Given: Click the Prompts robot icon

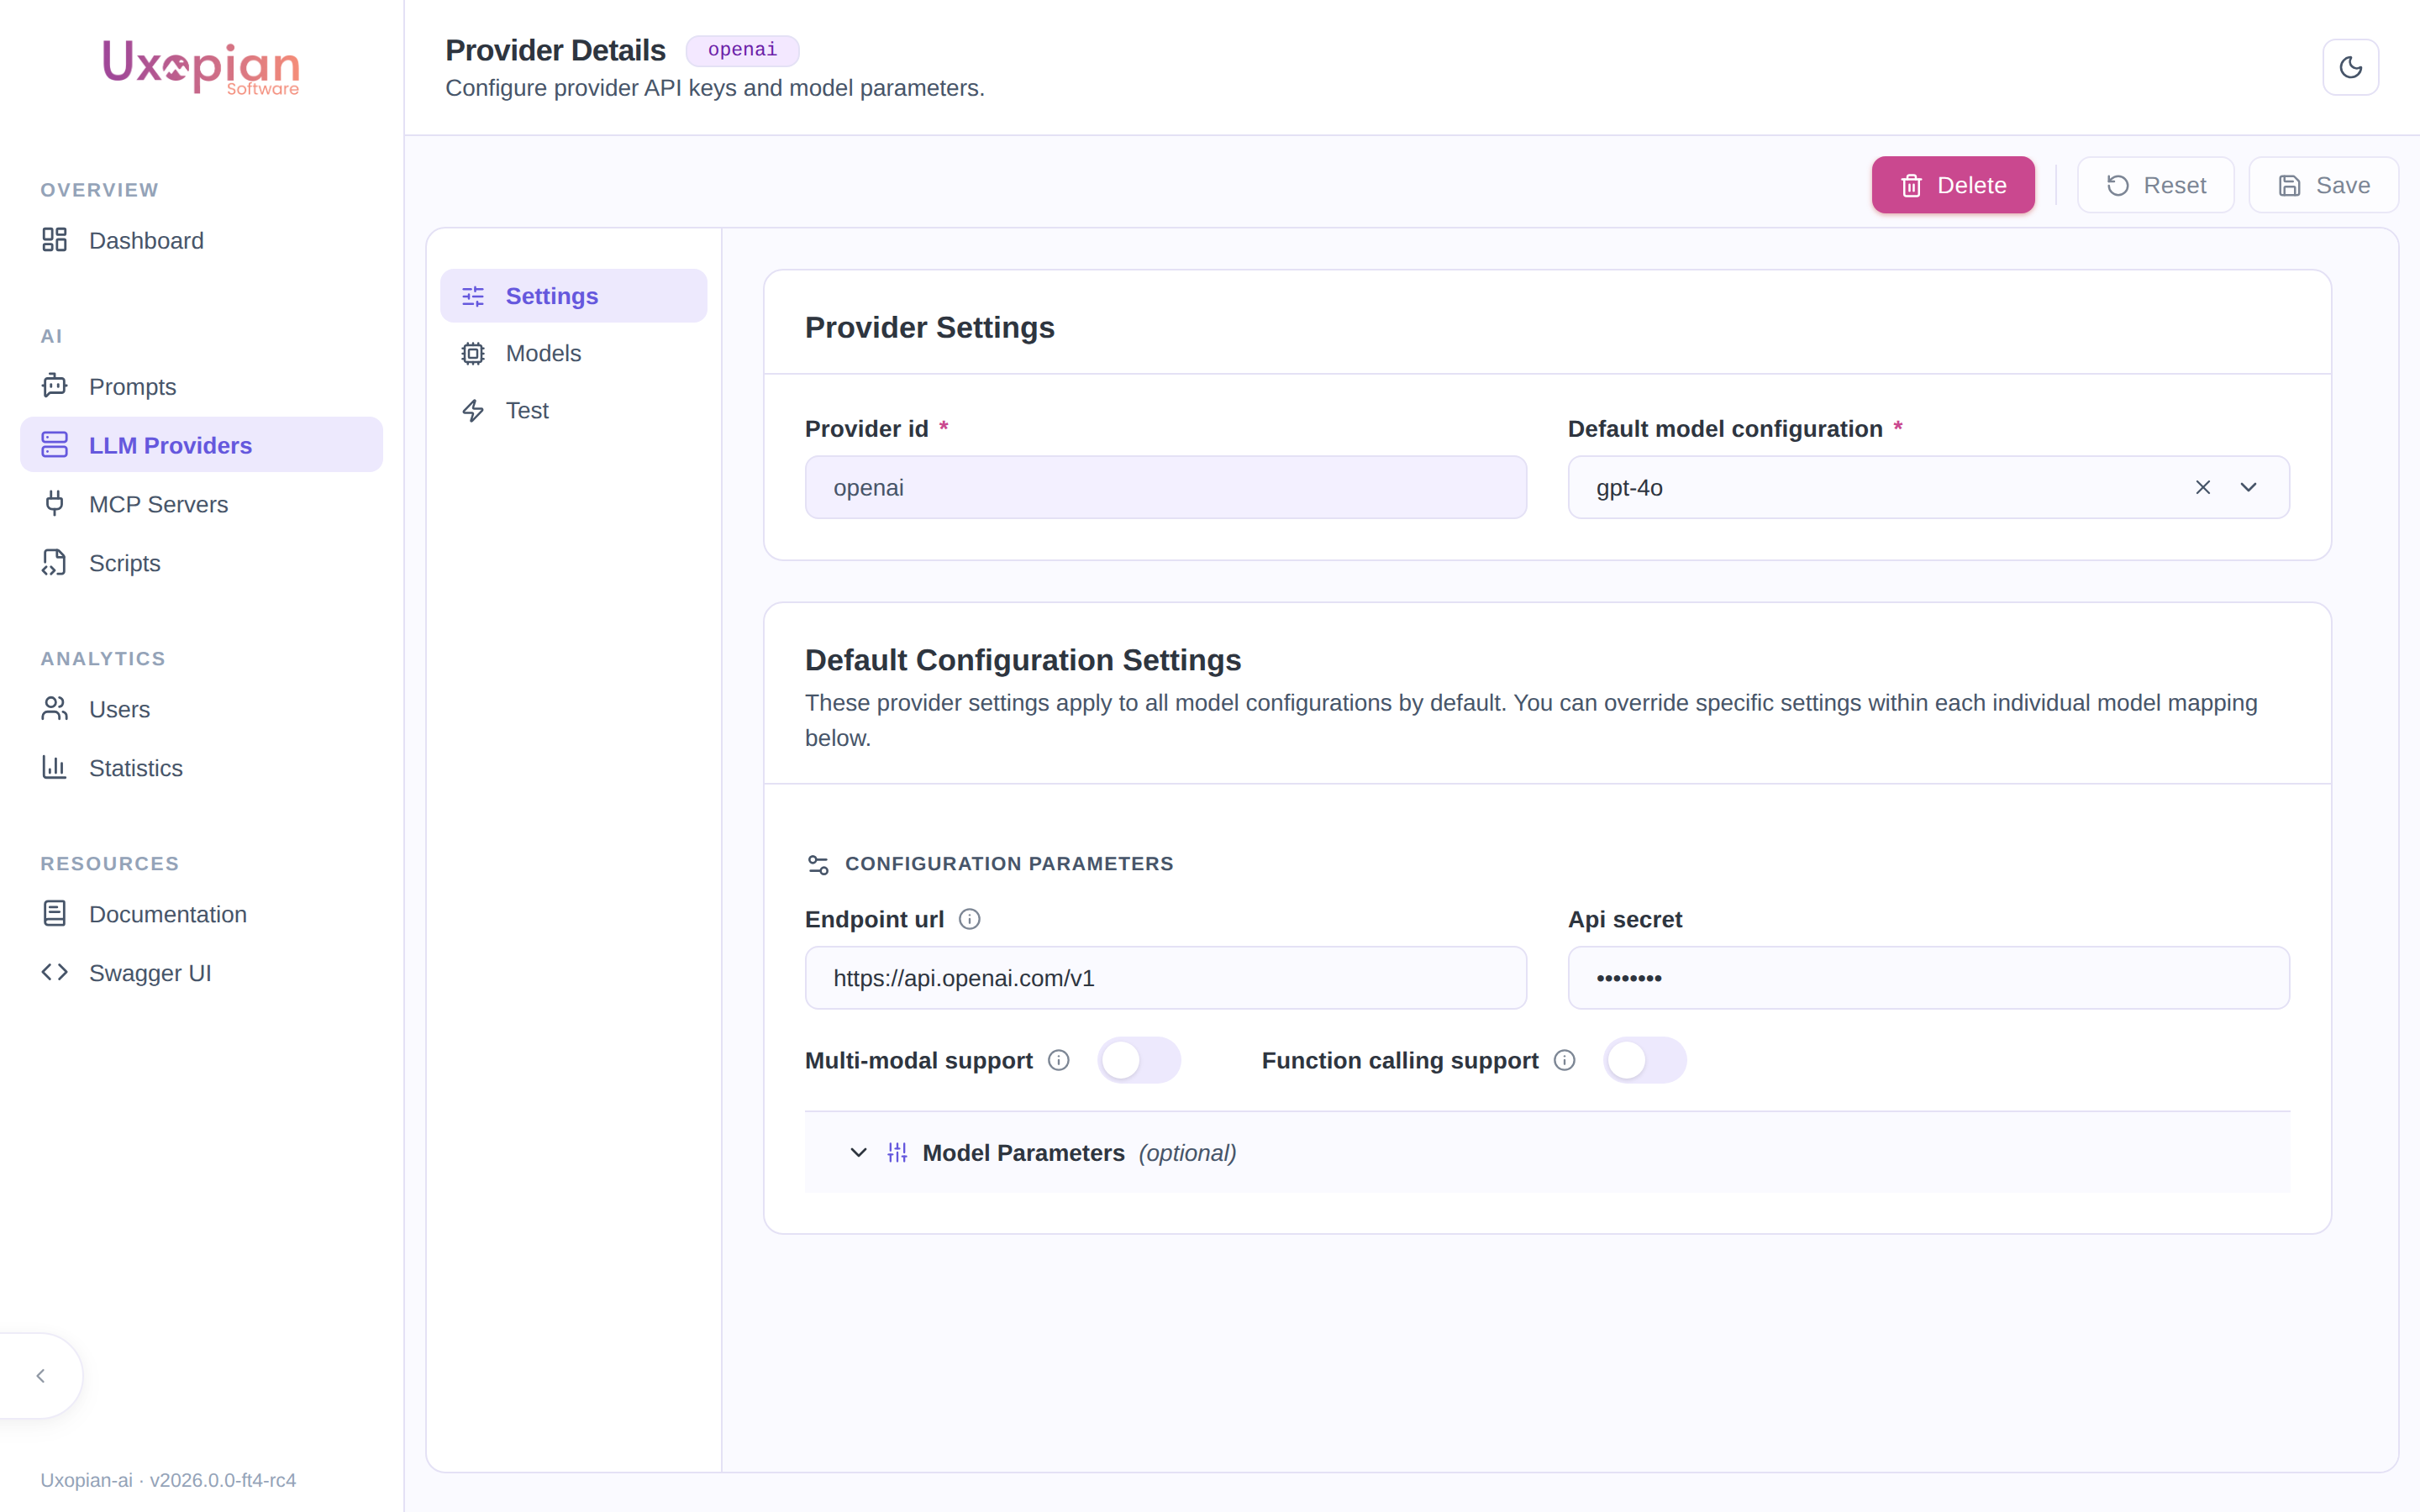Looking at the screenshot, I should tap(55, 386).
